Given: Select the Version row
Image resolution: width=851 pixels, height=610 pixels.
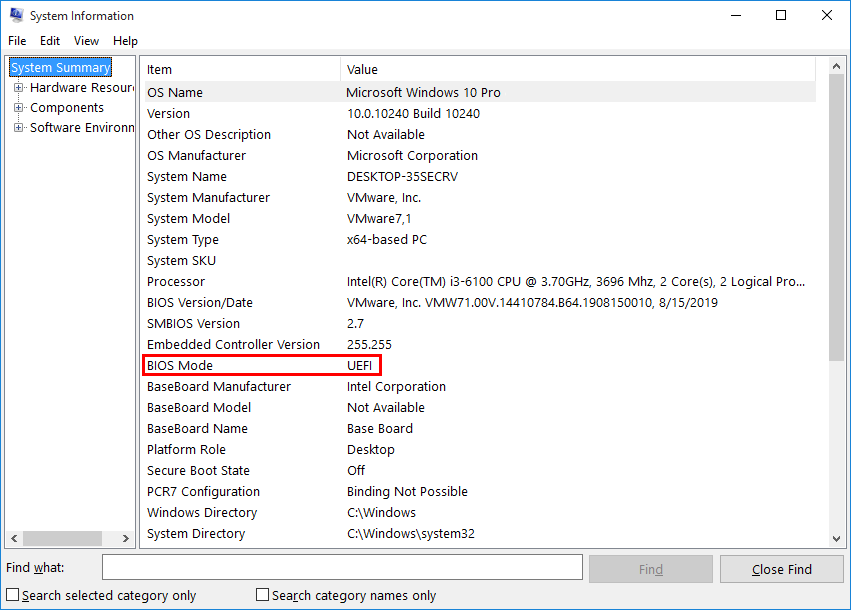Looking at the screenshot, I should pos(480,113).
